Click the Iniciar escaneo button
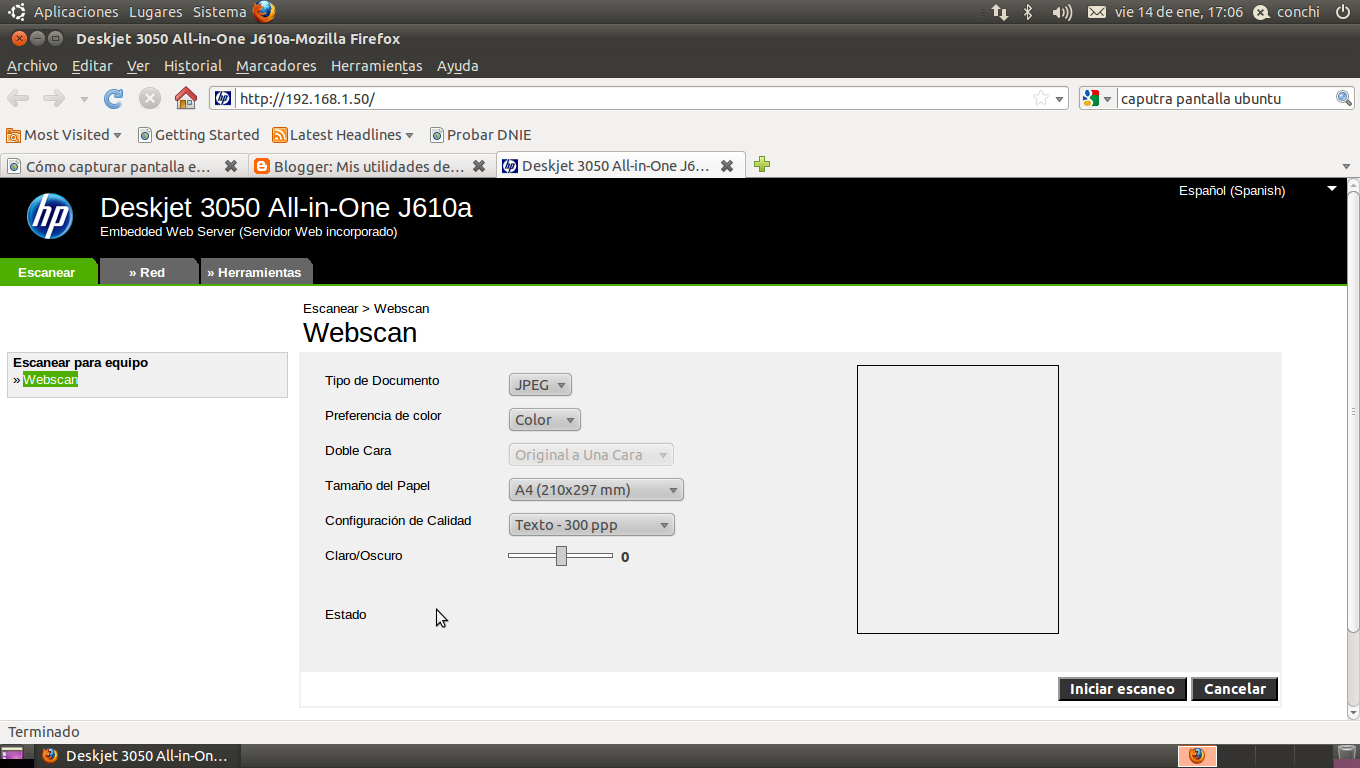The height and width of the screenshot is (768, 1360). [x=1122, y=689]
